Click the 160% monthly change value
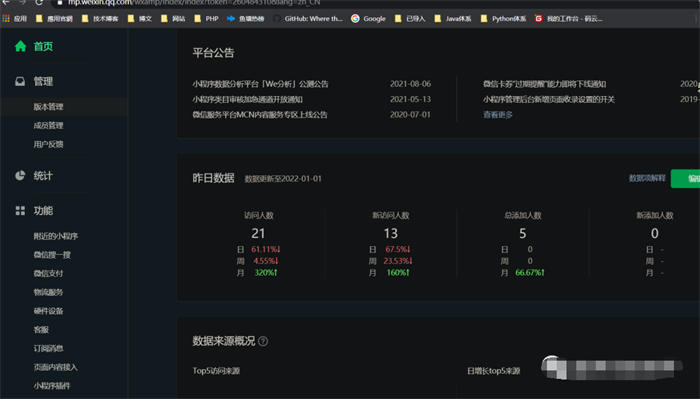 pyautogui.click(x=398, y=272)
